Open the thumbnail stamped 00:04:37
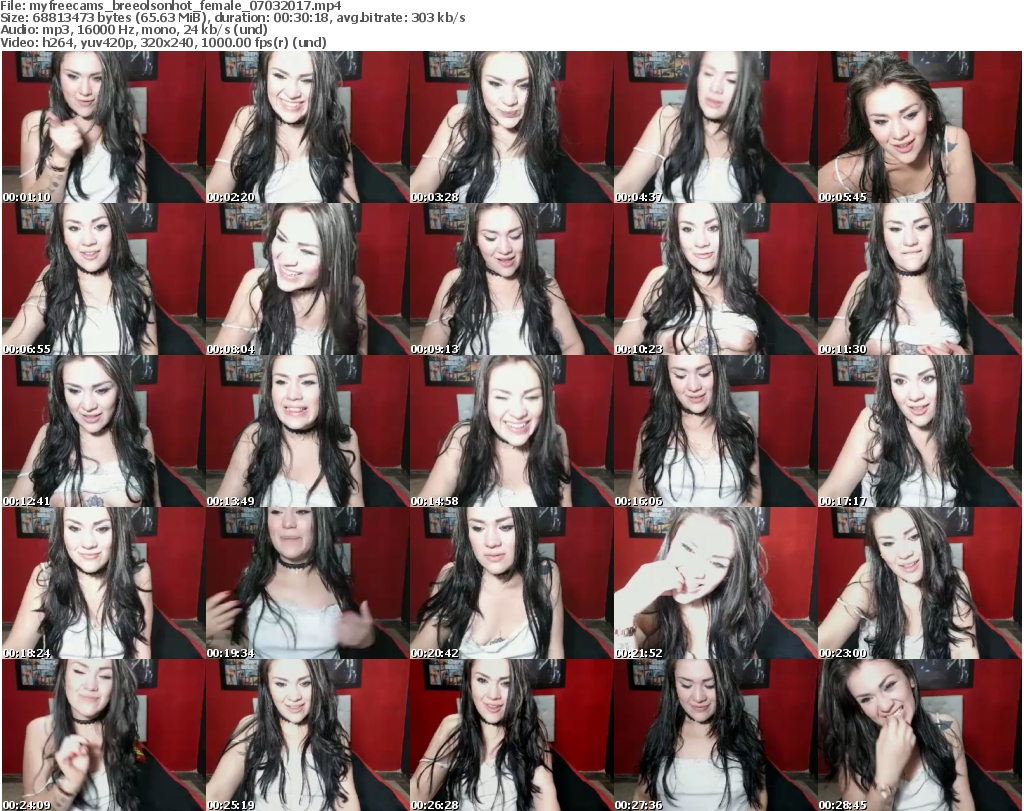1024x811 pixels. [x=715, y=127]
